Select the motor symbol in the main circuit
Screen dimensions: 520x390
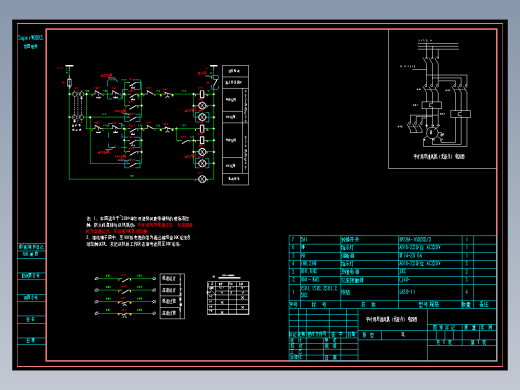[431, 133]
